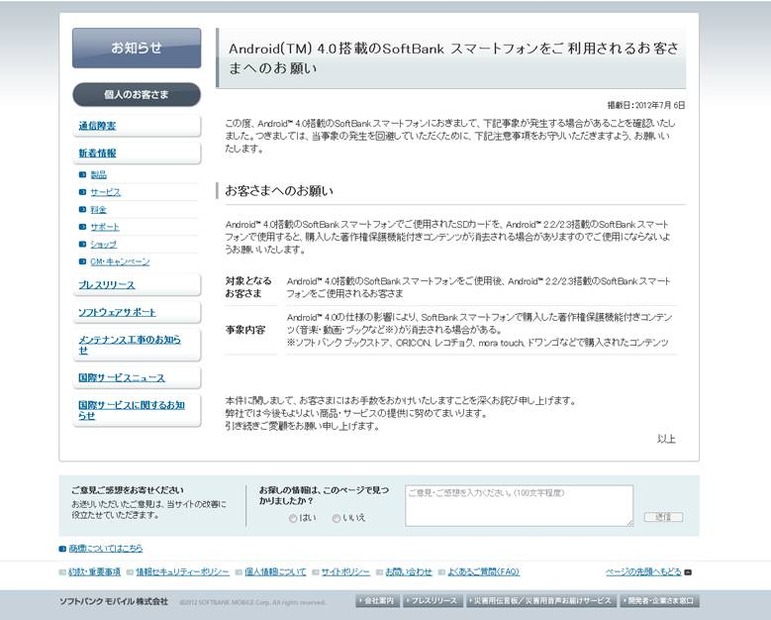
Task: Click the 送信 submit button
Action: [663, 517]
